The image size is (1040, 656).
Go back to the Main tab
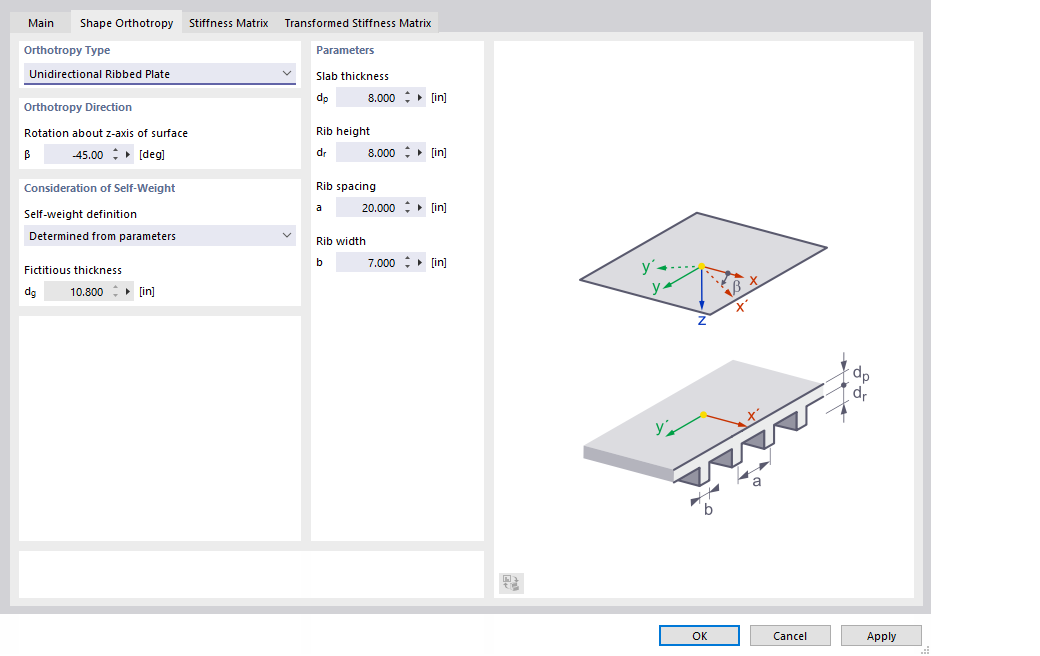coord(40,22)
